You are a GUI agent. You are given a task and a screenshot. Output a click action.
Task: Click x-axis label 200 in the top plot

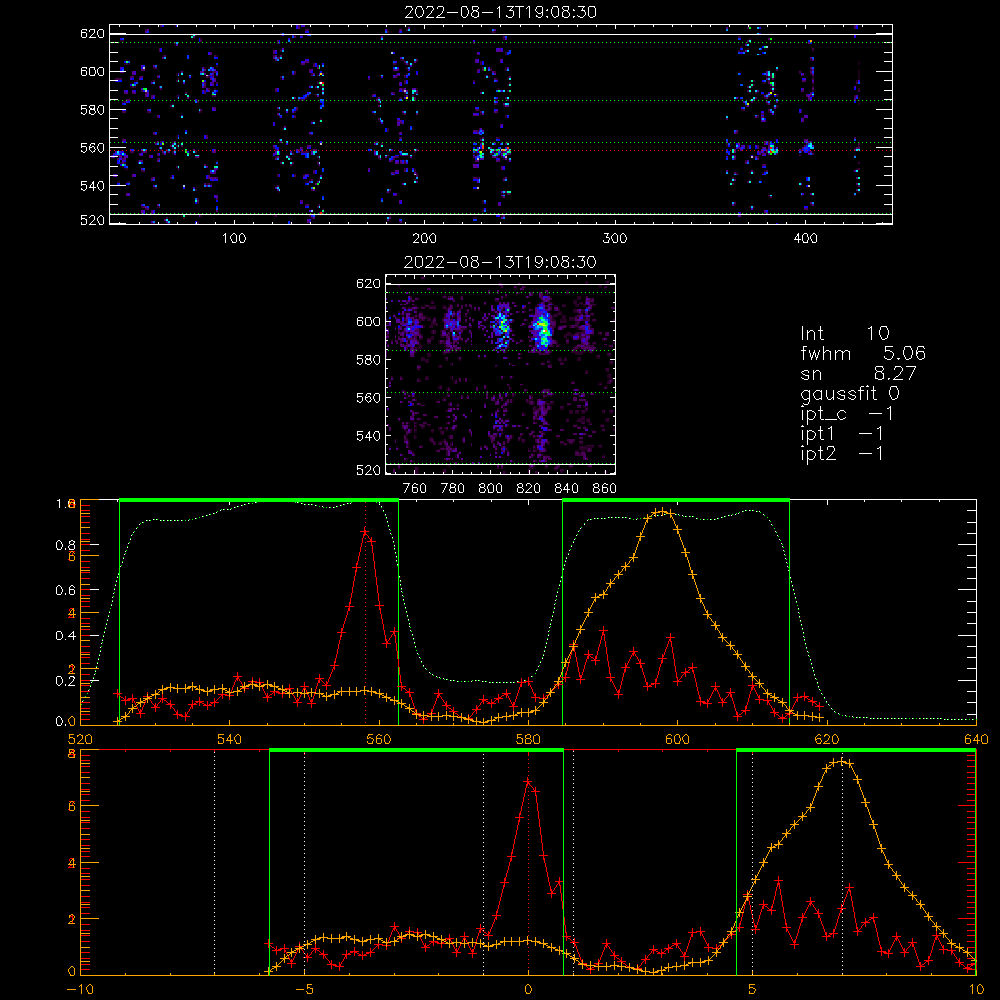tap(424, 239)
